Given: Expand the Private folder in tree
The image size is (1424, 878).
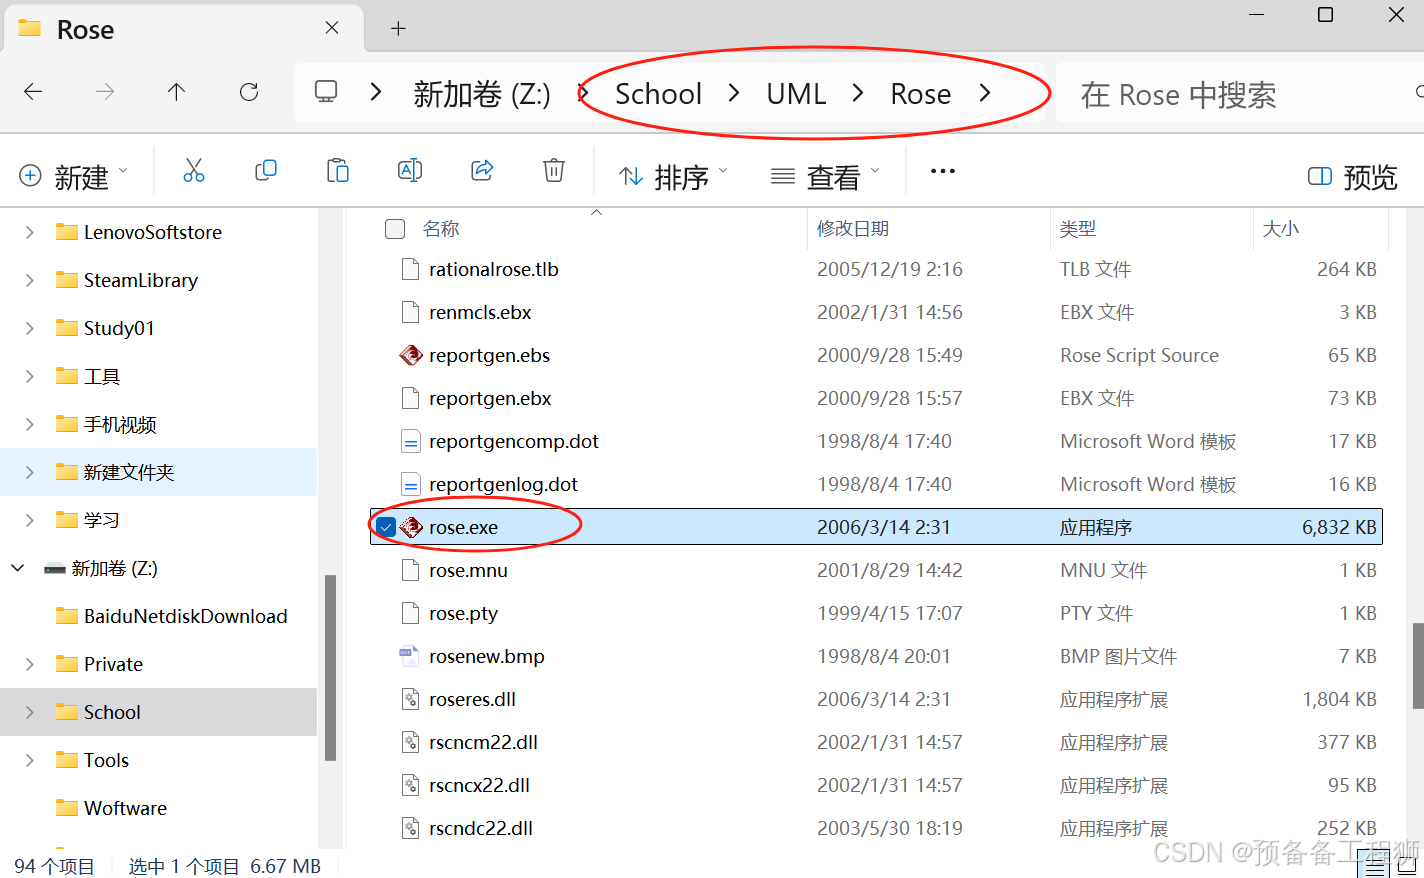Looking at the screenshot, I should (29, 664).
